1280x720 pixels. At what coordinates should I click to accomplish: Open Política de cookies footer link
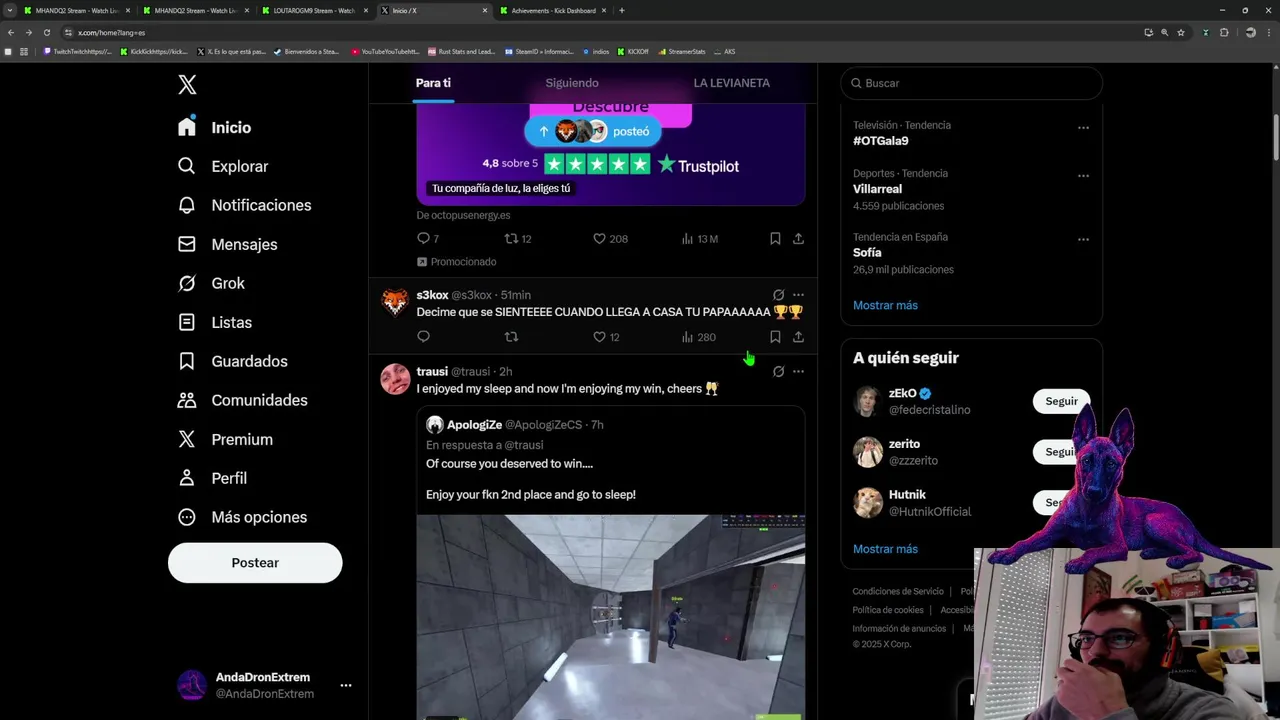(x=888, y=610)
